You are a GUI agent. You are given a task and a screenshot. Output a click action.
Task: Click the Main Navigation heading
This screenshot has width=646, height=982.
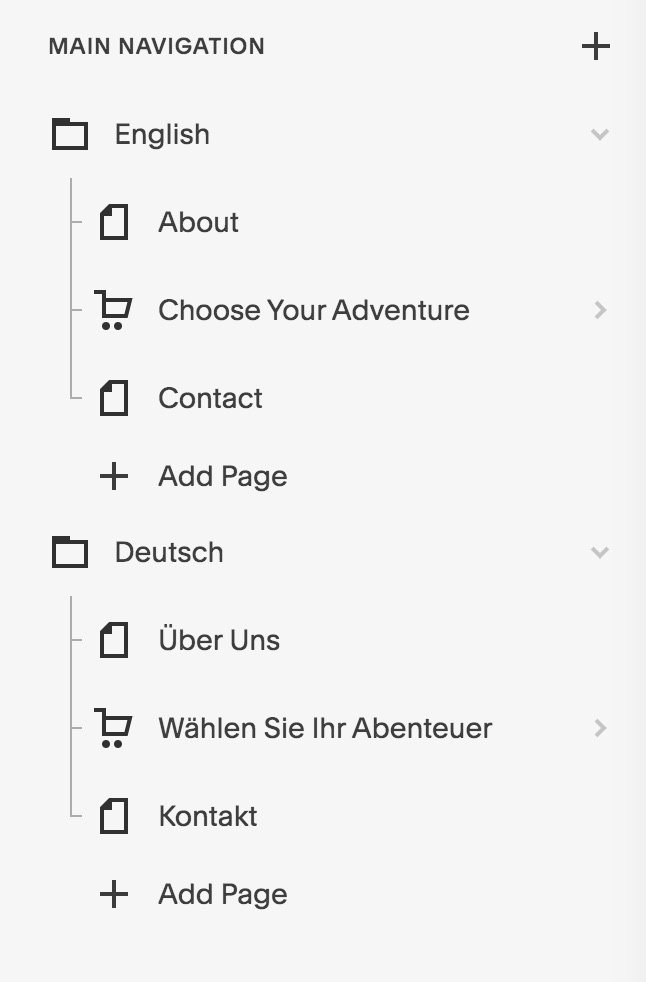click(x=156, y=46)
